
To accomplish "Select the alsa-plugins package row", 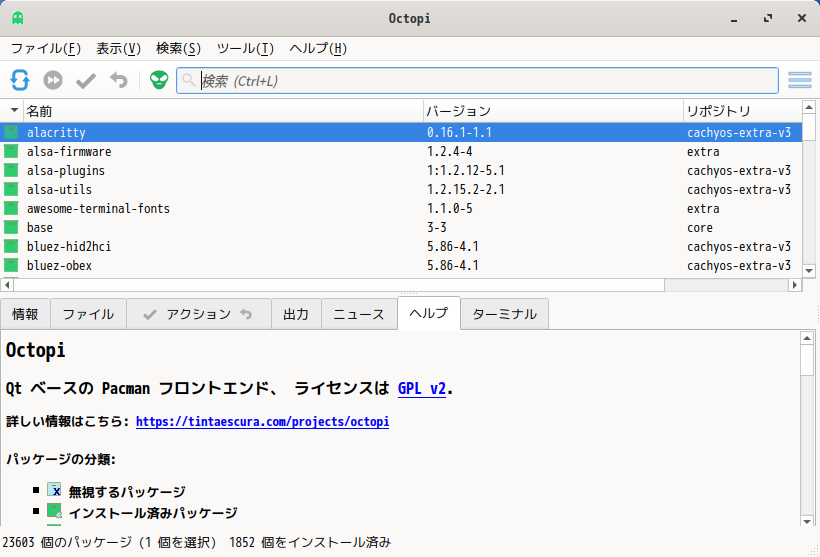I will (401, 170).
